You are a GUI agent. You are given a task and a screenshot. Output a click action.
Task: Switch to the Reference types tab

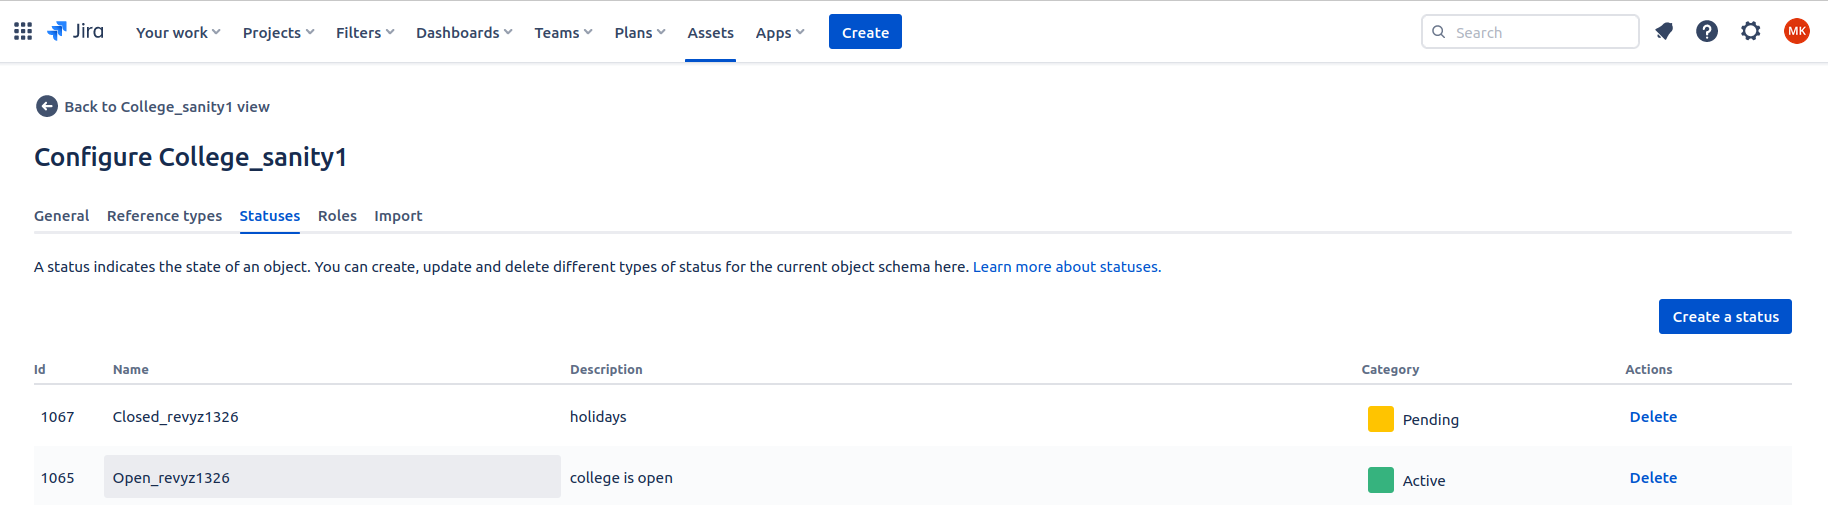[x=164, y=216]
